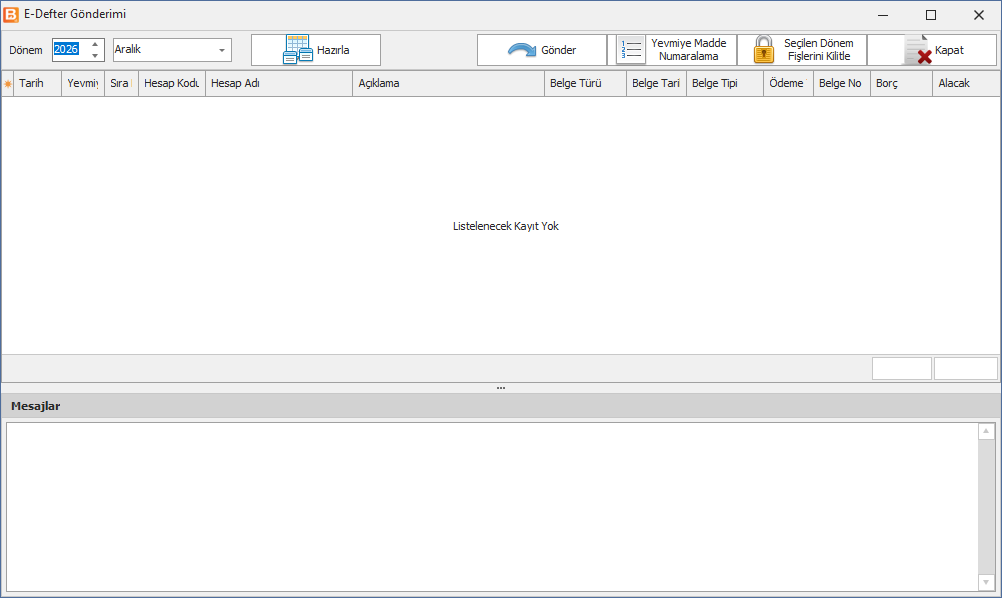Image resolution: width=1002 pixels, height=598 pixels.
Task: Minimize the E-Defter Gönderimi window
Action: [883, 15]
